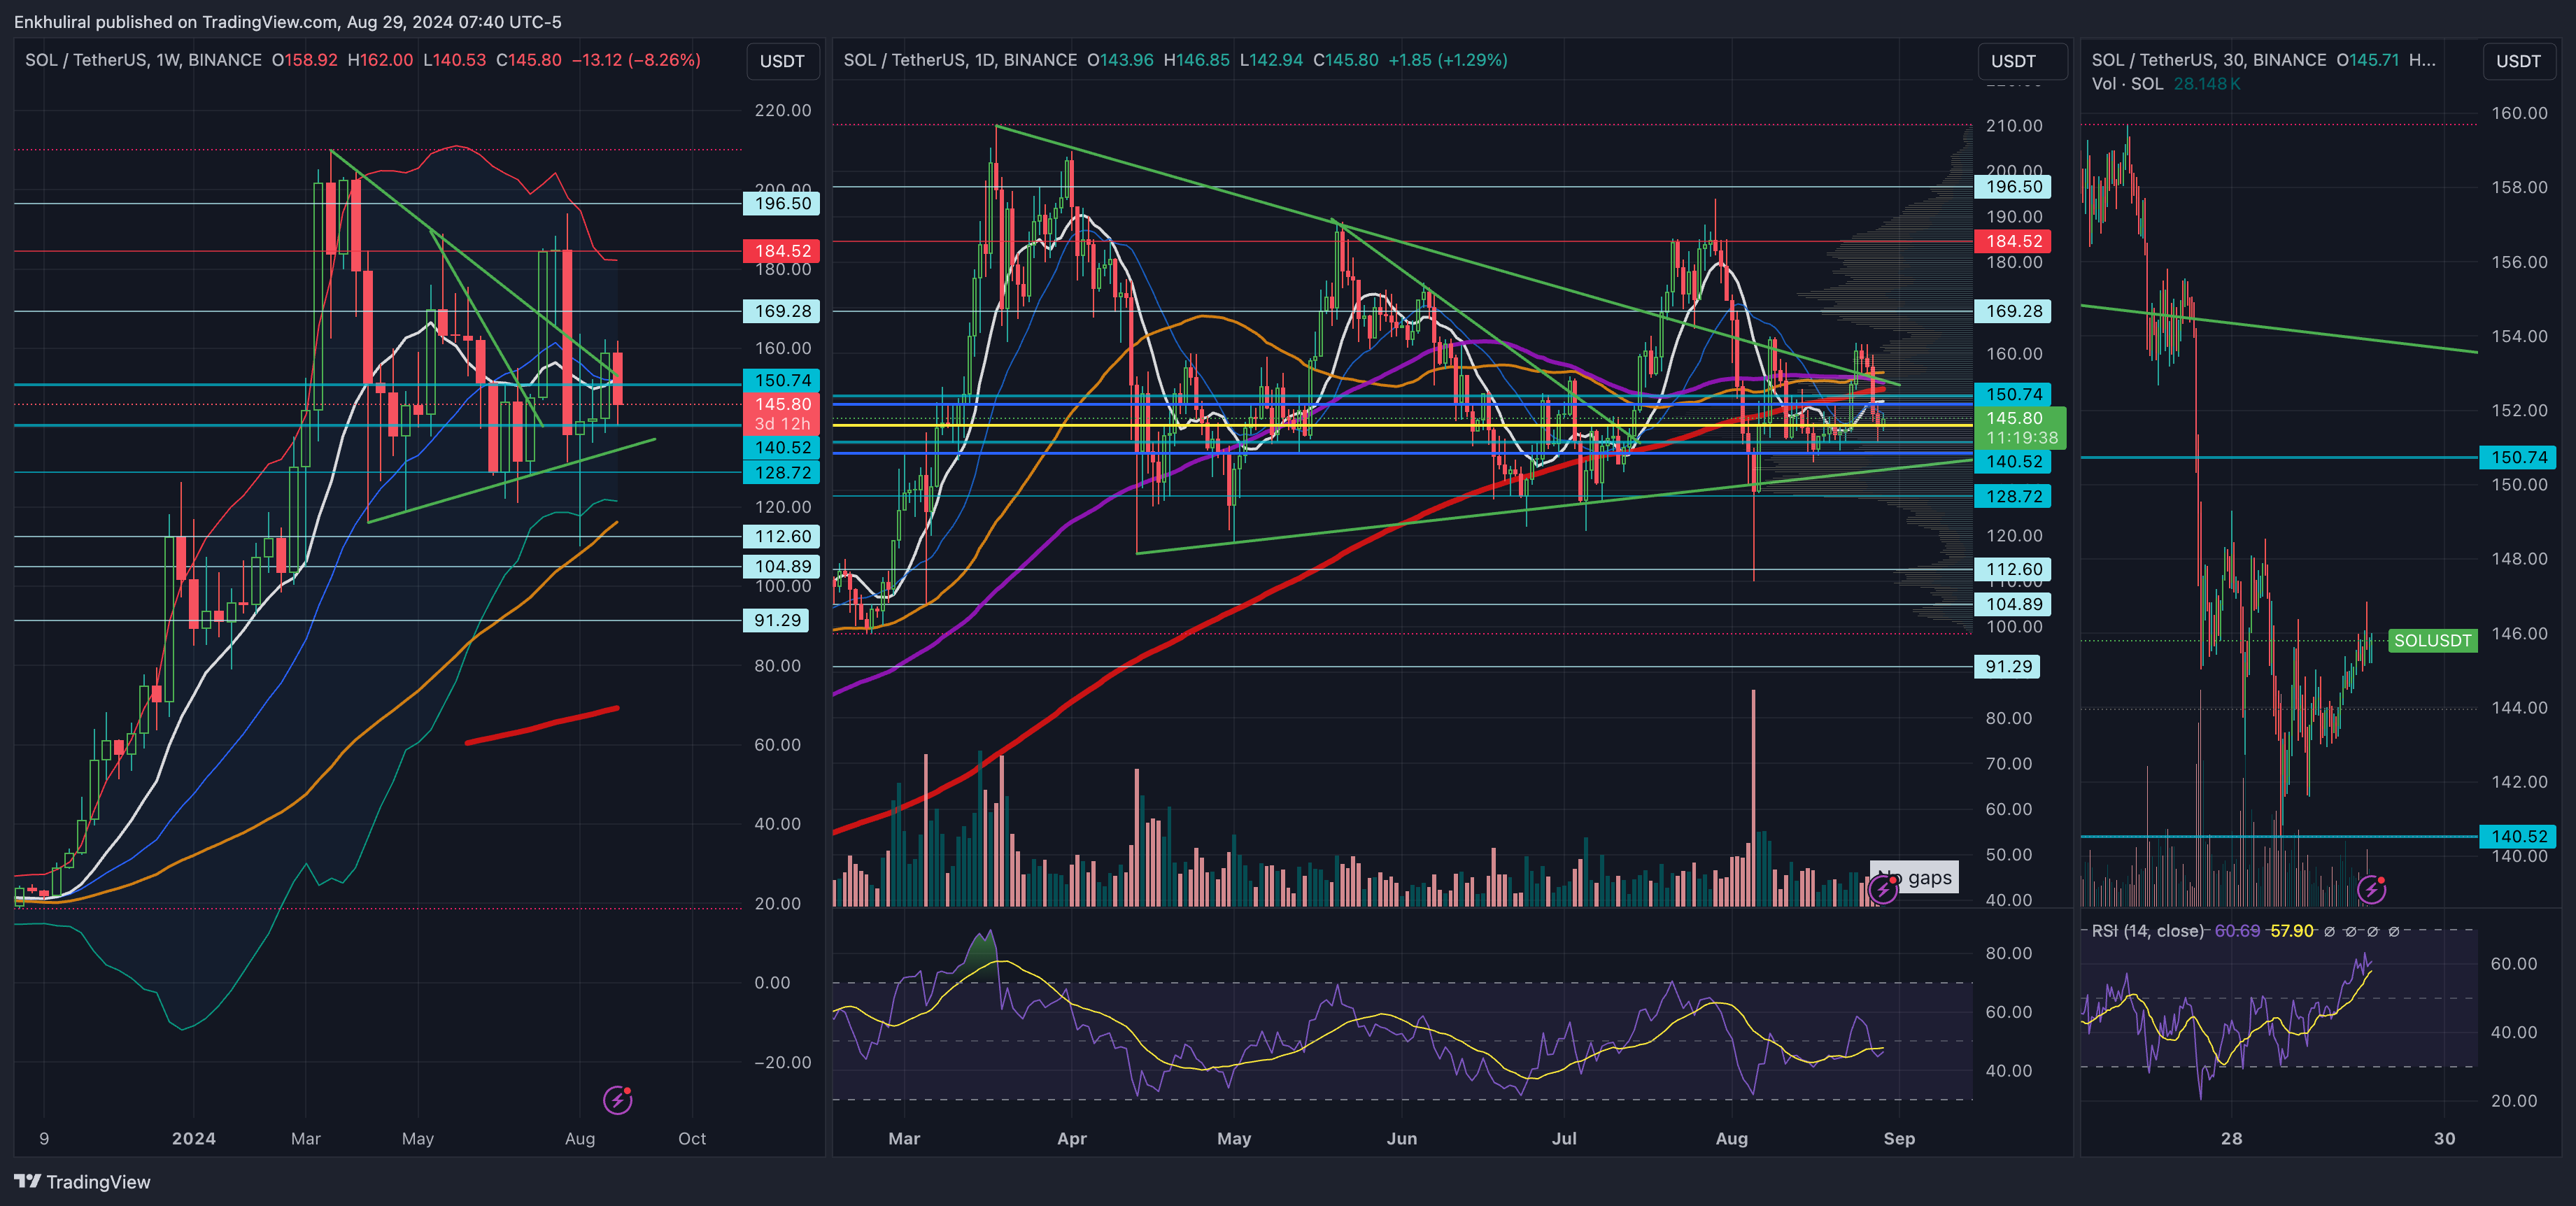Click the RSI (14, close) indicator legend
The image size is (2576, 1206).
(2147, 931)
